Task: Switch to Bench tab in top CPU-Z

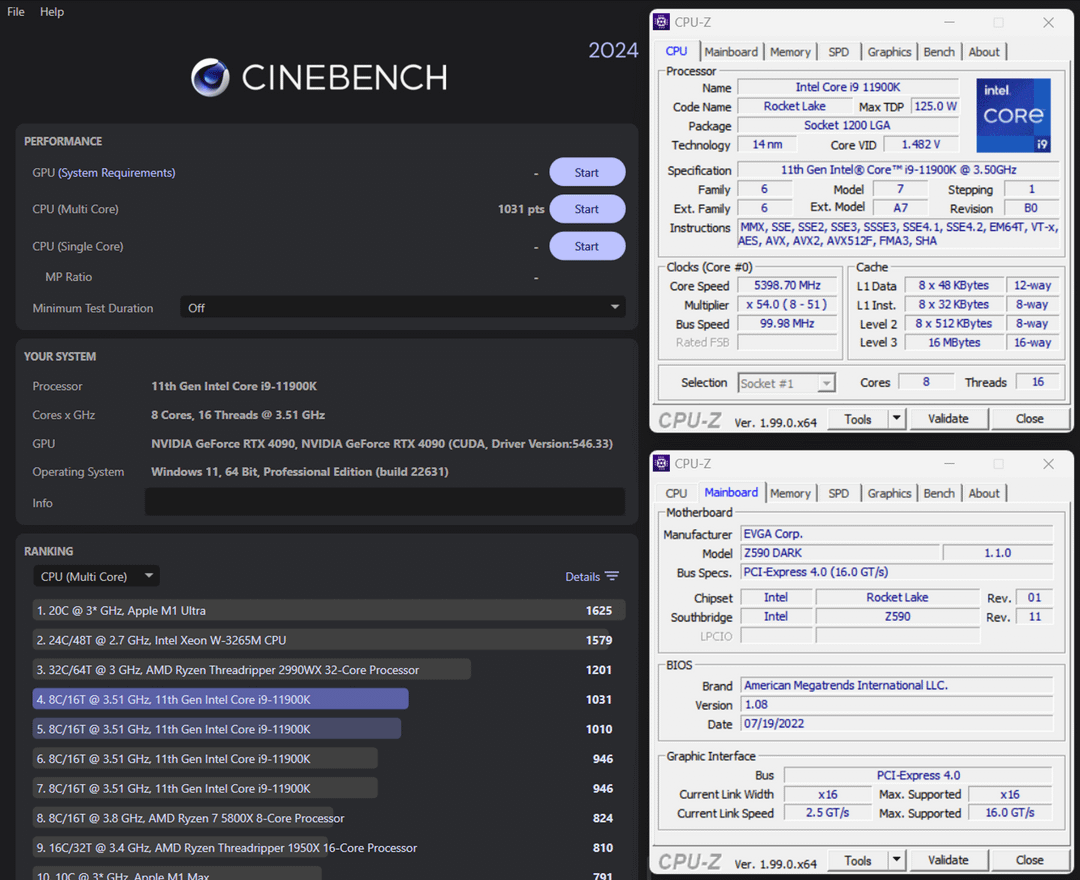Action: click(x=939, y=52)
